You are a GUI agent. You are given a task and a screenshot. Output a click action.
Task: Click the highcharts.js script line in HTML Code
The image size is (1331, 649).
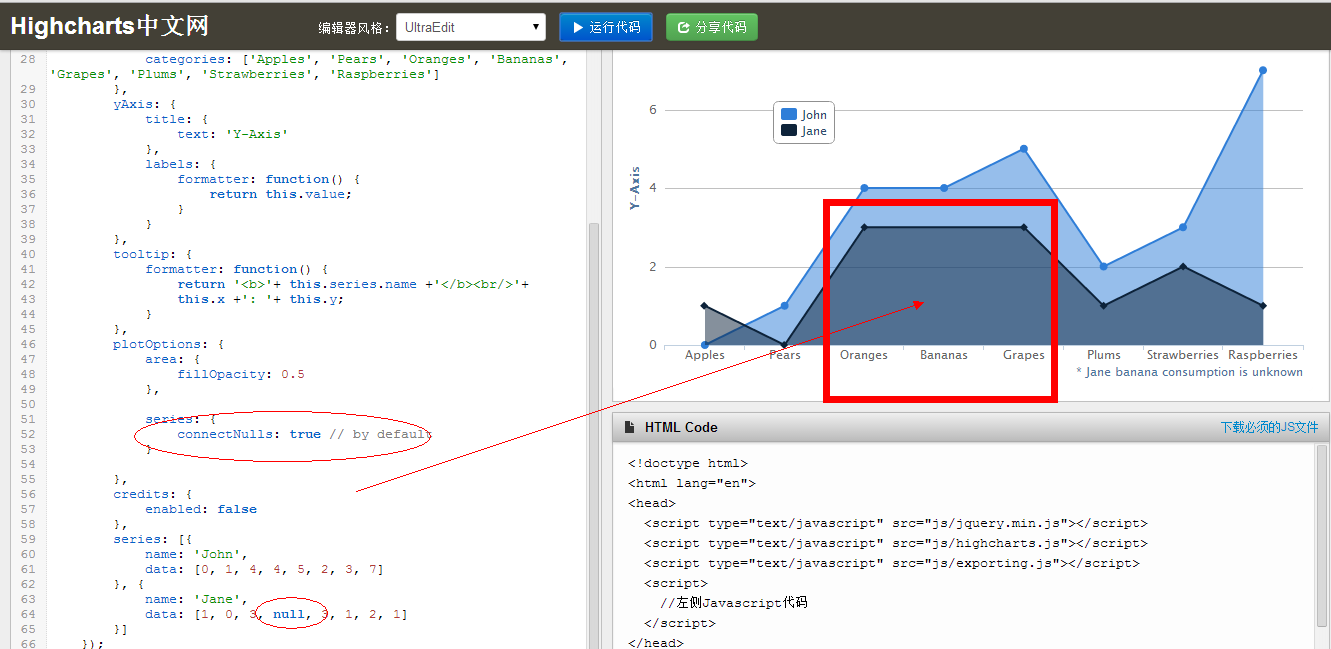point(896,543)
